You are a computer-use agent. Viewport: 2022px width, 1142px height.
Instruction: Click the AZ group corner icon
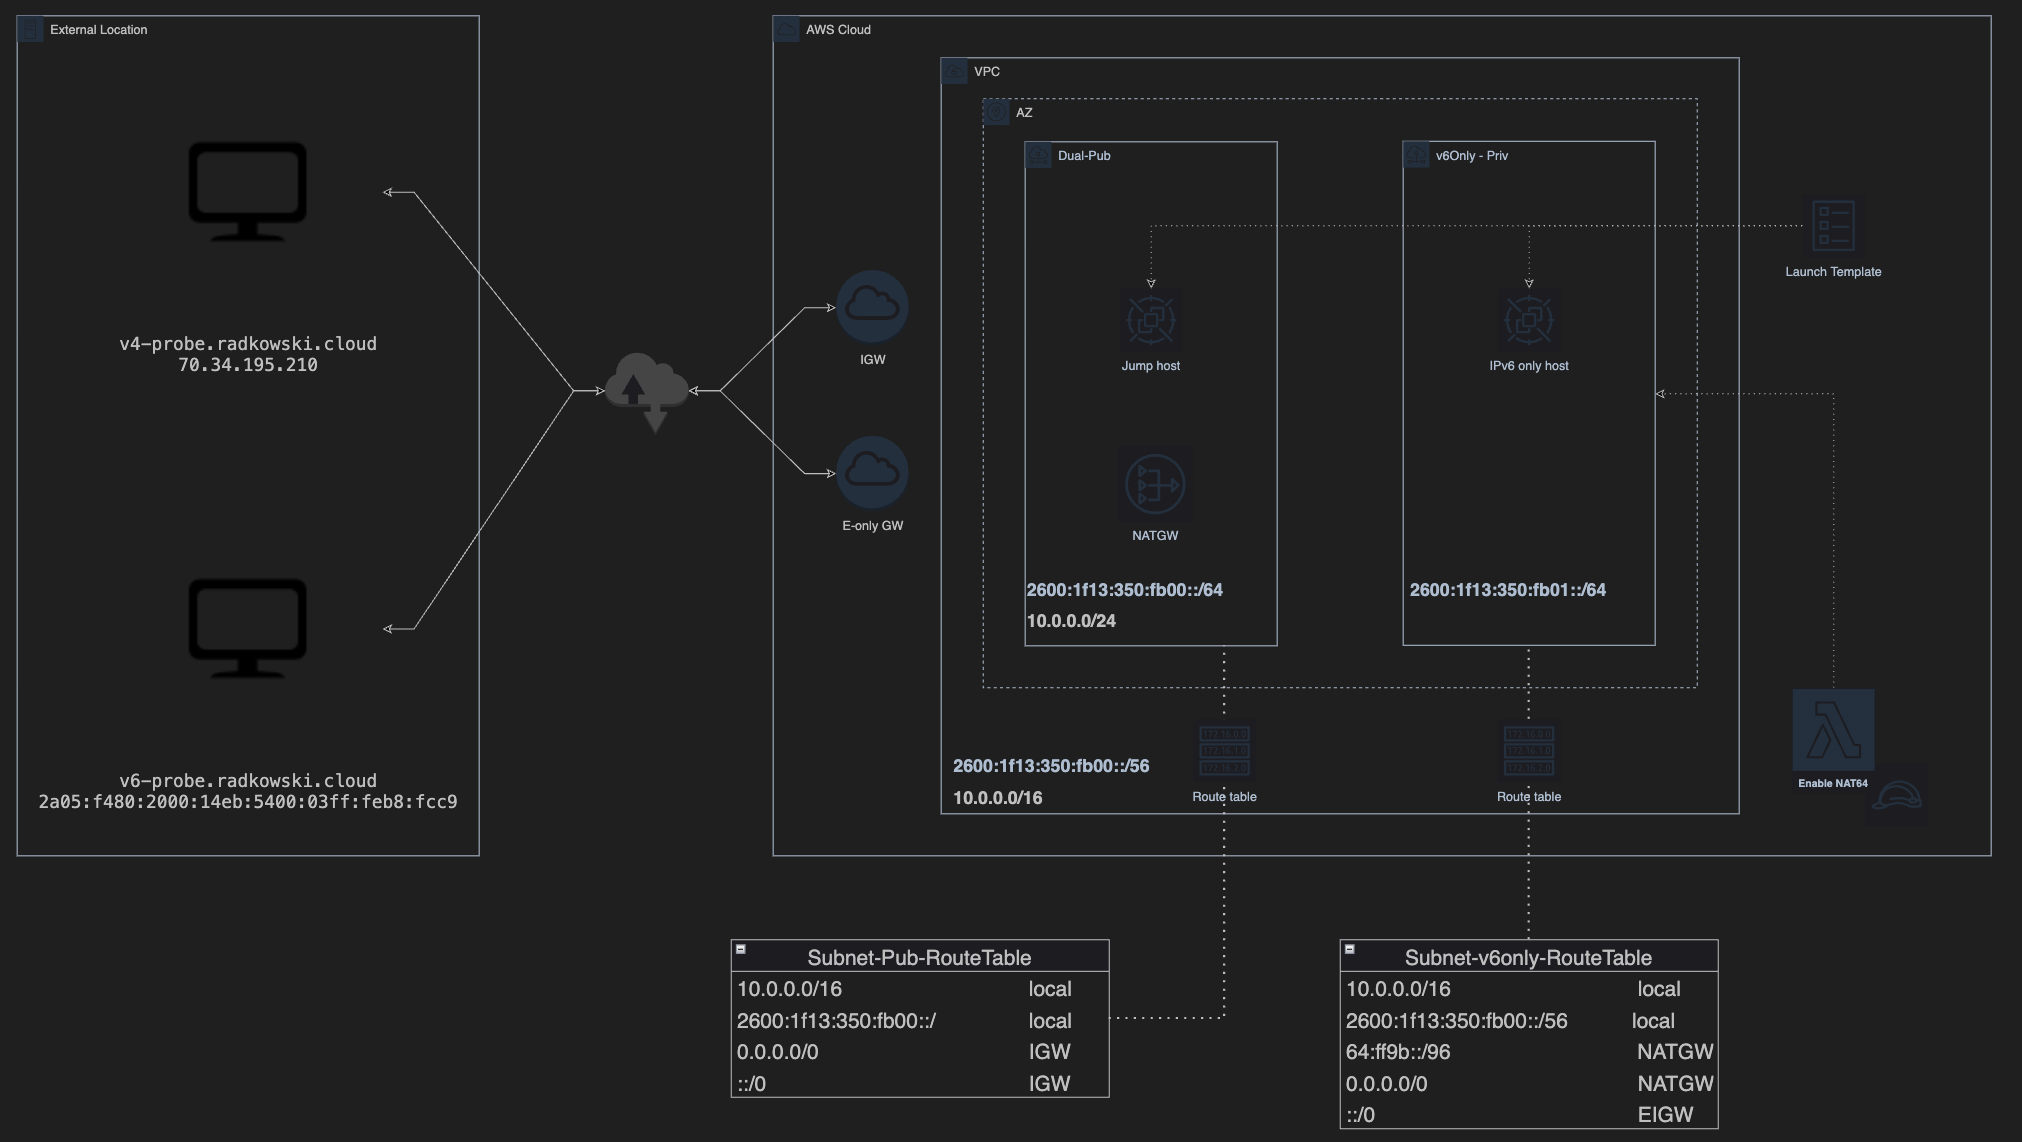click(x=997, y=112)
